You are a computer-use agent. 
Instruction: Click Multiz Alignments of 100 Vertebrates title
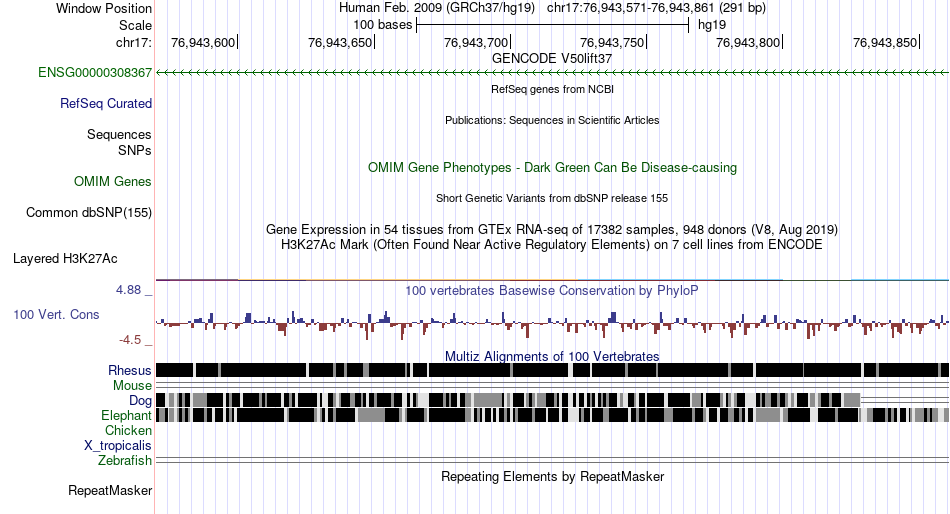(x=552, y=356)
